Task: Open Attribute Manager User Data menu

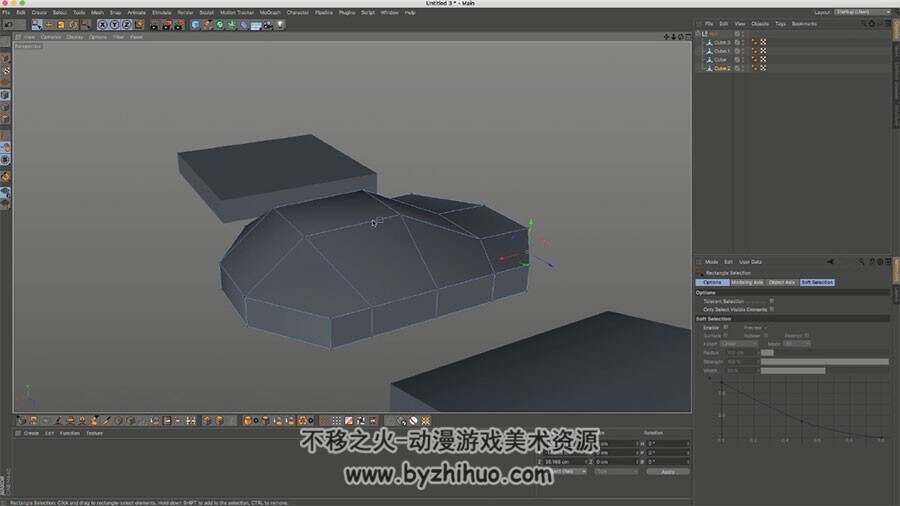Action: 750,262
